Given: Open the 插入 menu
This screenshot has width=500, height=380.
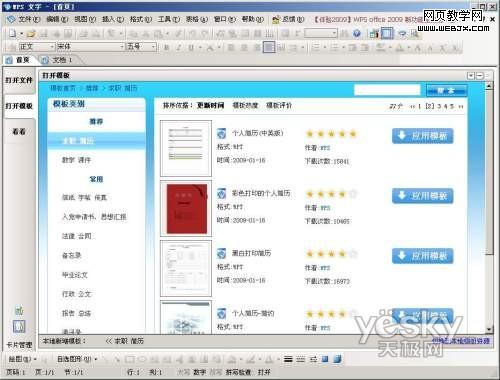Looking at the screenshot, I should [113, 20].
